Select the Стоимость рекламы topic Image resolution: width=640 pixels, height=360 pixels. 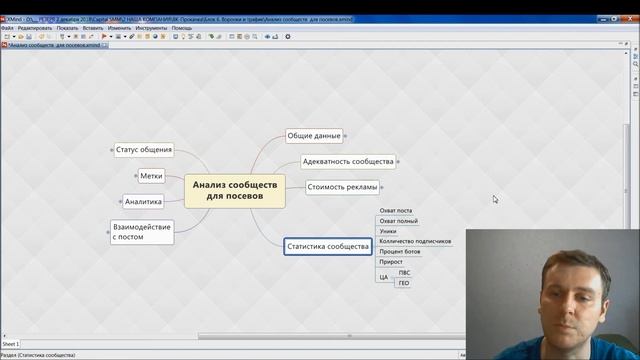click(342, 187)
